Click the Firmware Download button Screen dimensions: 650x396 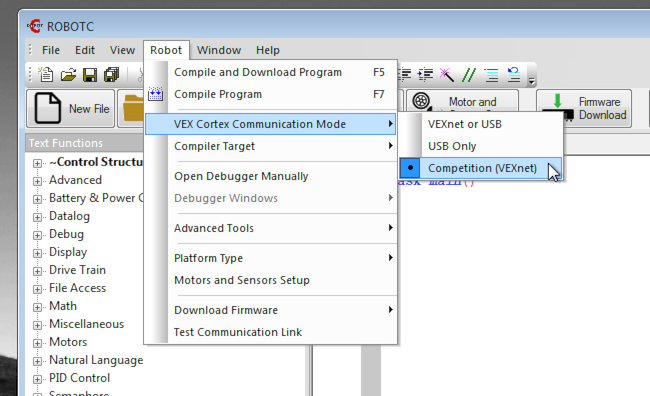[x=584, y=108]
